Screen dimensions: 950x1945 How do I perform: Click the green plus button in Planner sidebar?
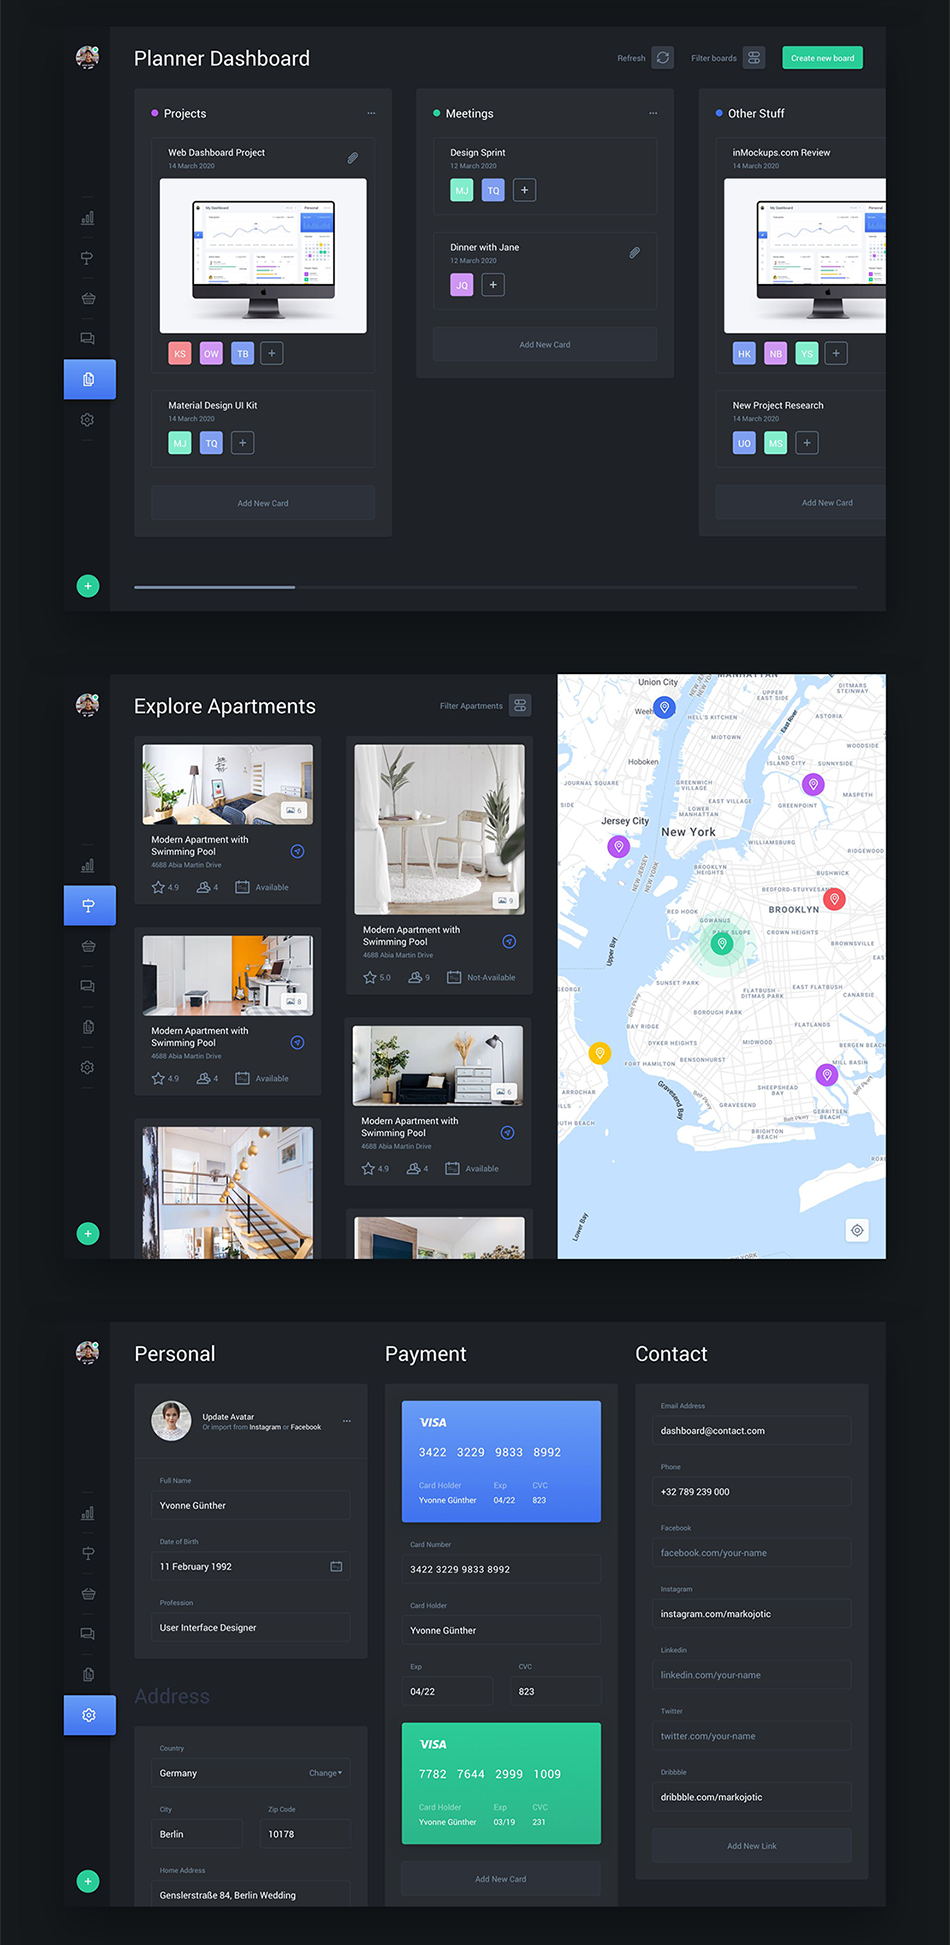click(88, 586)
